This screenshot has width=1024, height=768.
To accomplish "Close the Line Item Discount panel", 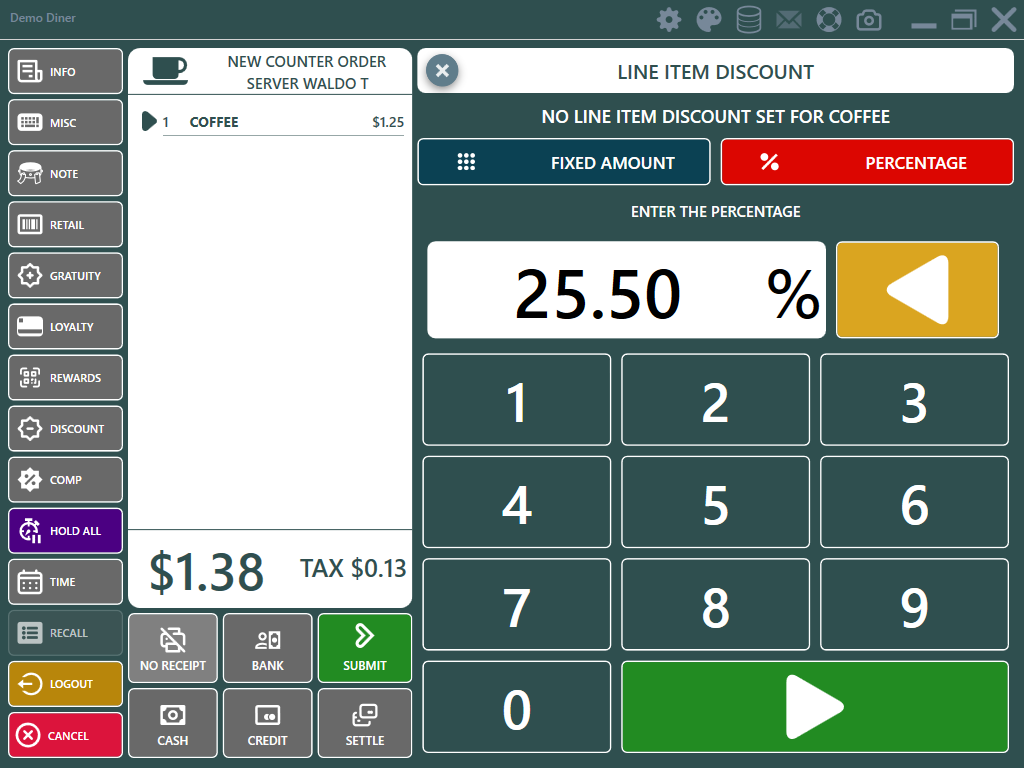I will pyautogui.click(x=442, y=71).
